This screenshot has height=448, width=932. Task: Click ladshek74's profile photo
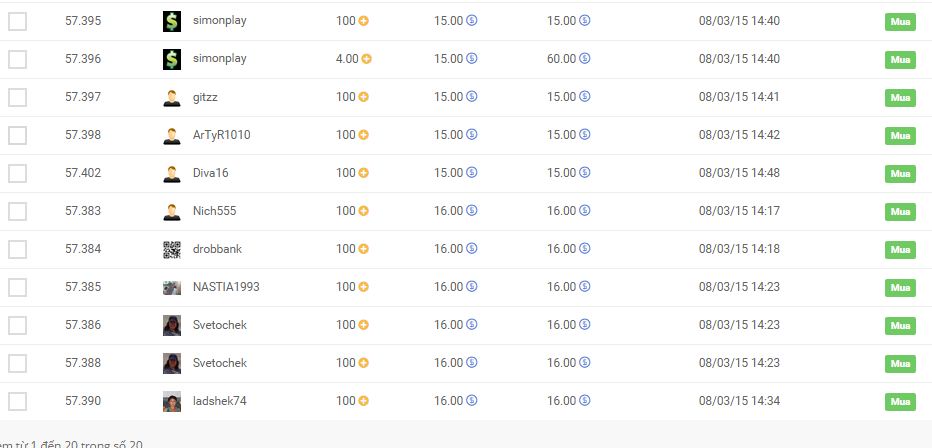(x=171, y=401)
